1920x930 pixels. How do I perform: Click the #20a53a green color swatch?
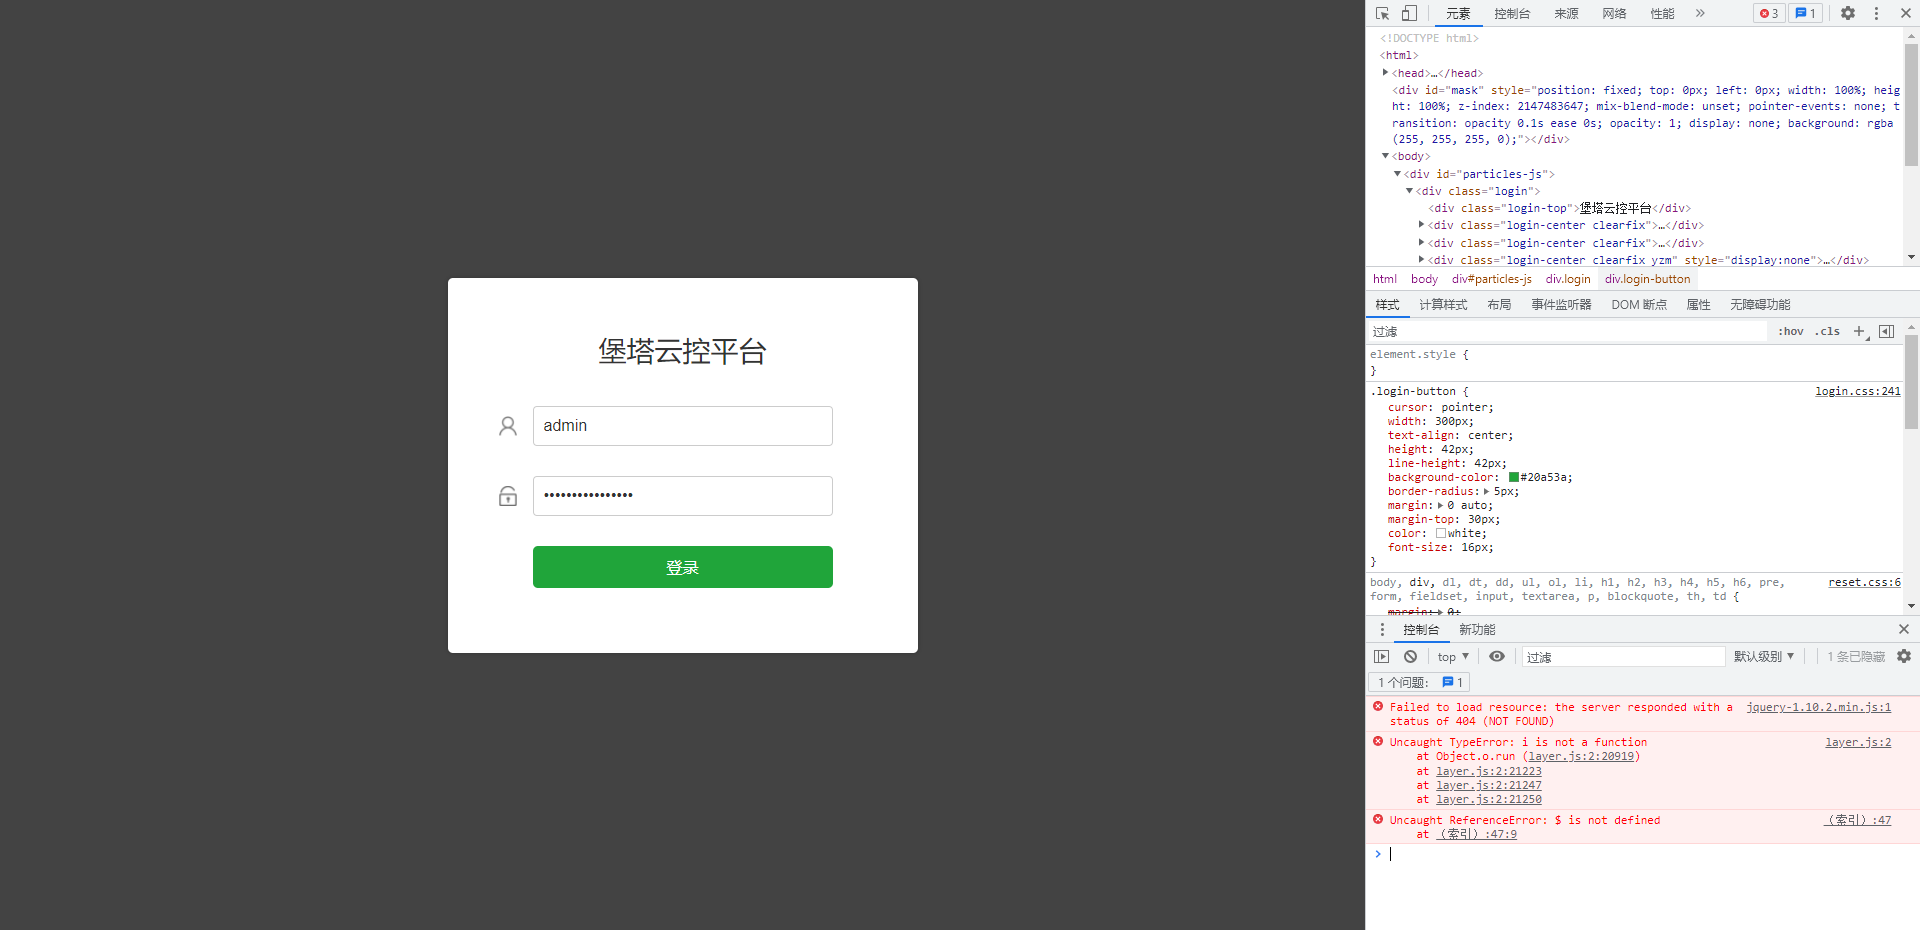pos(1514,477)
